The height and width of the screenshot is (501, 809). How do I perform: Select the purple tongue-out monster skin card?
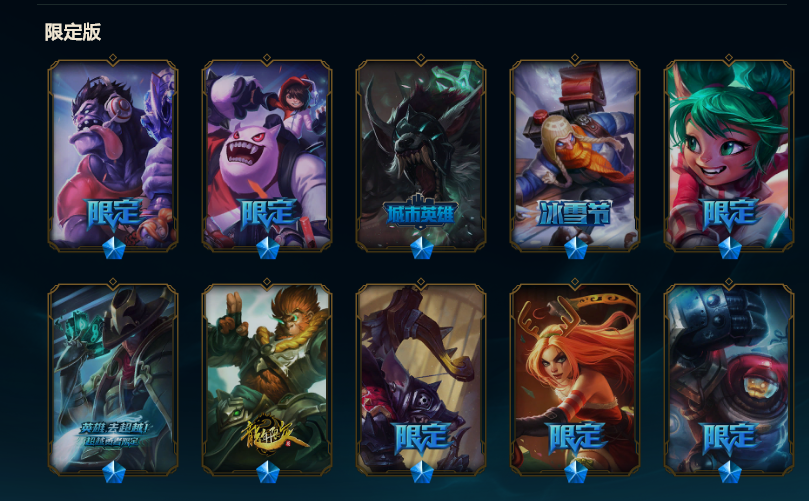tap(113, 155)
